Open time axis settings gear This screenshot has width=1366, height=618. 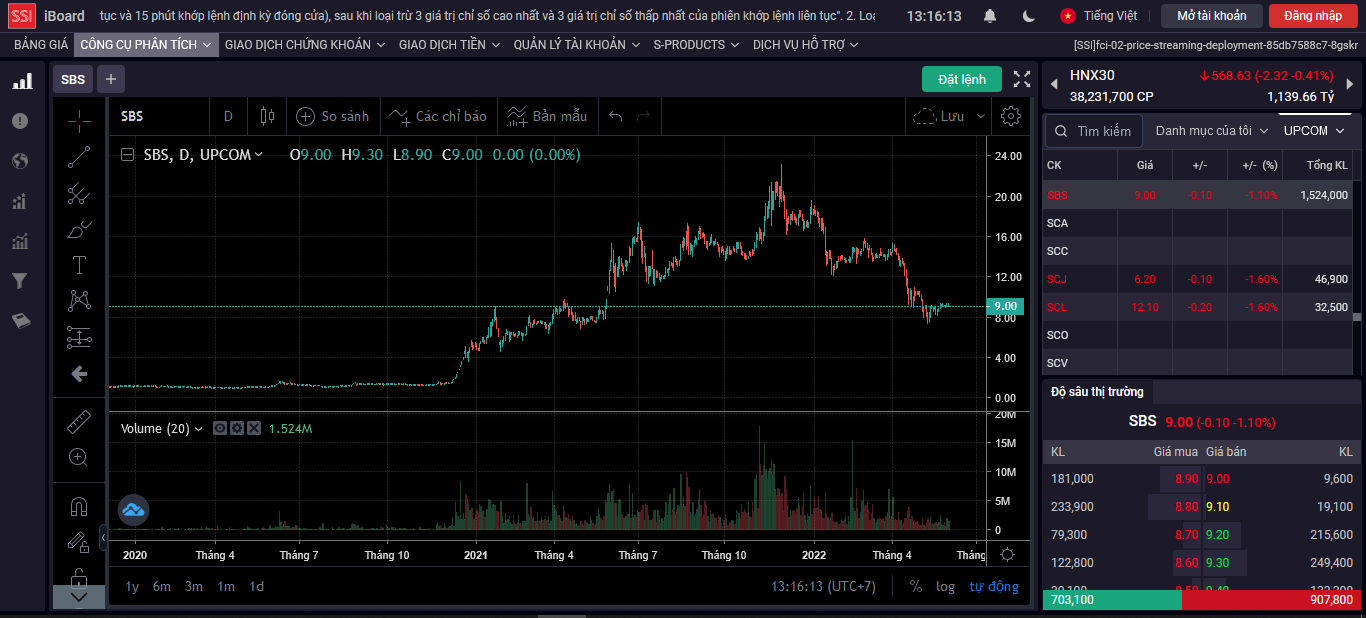(1008, 555)
